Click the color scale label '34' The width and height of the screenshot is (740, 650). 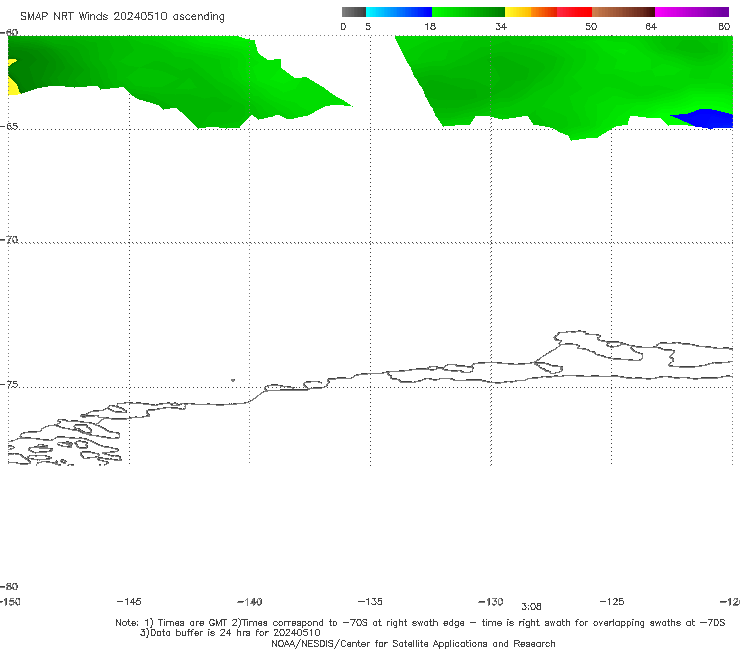pyautogui.click(x=501, y=27)
